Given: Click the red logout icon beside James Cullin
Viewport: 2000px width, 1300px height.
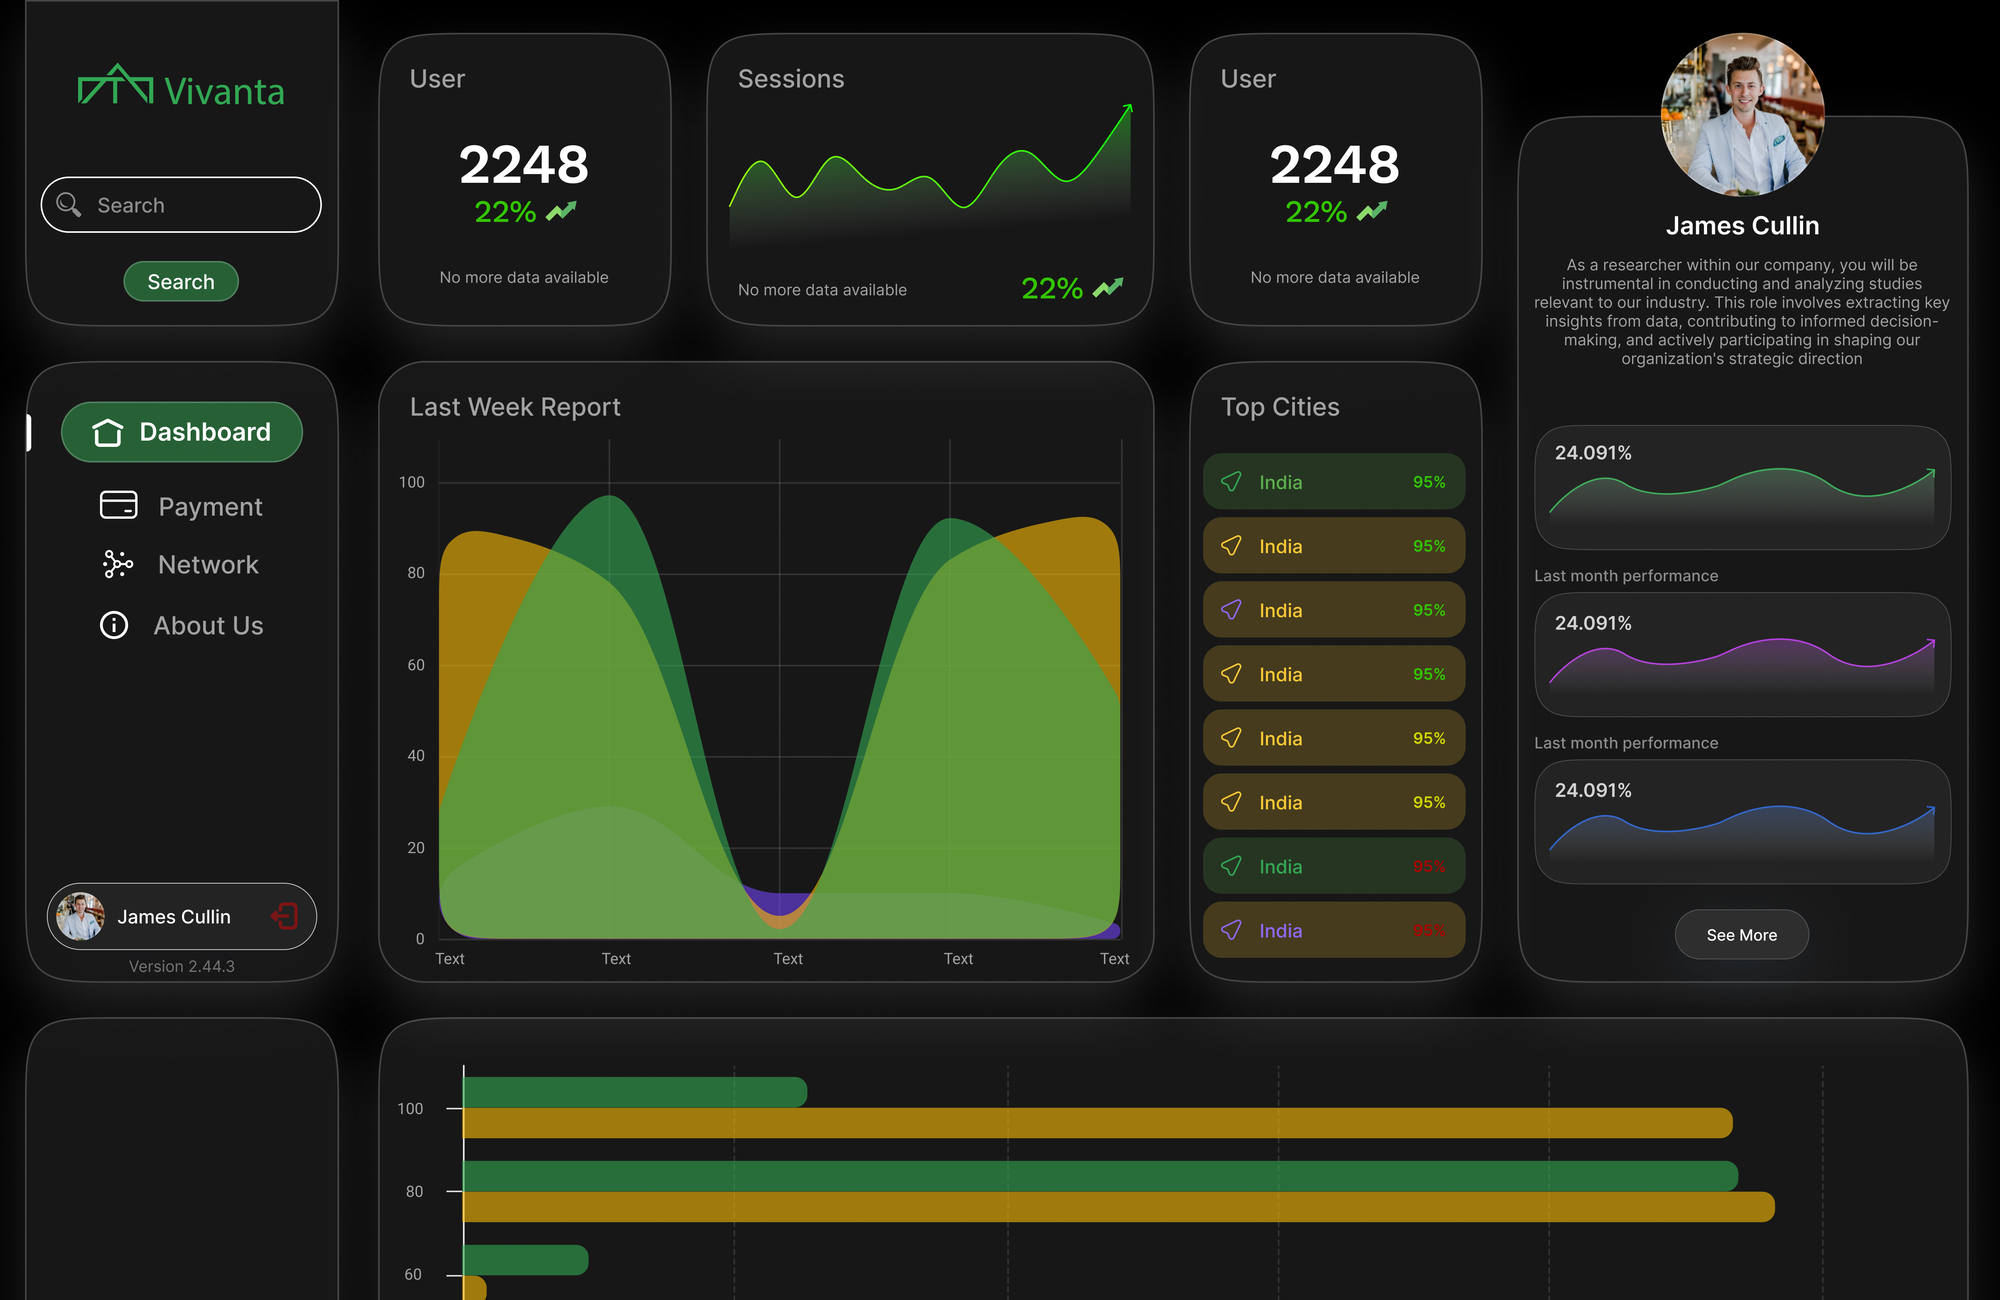Looking at the screenshot, I should tap(286, 916).
